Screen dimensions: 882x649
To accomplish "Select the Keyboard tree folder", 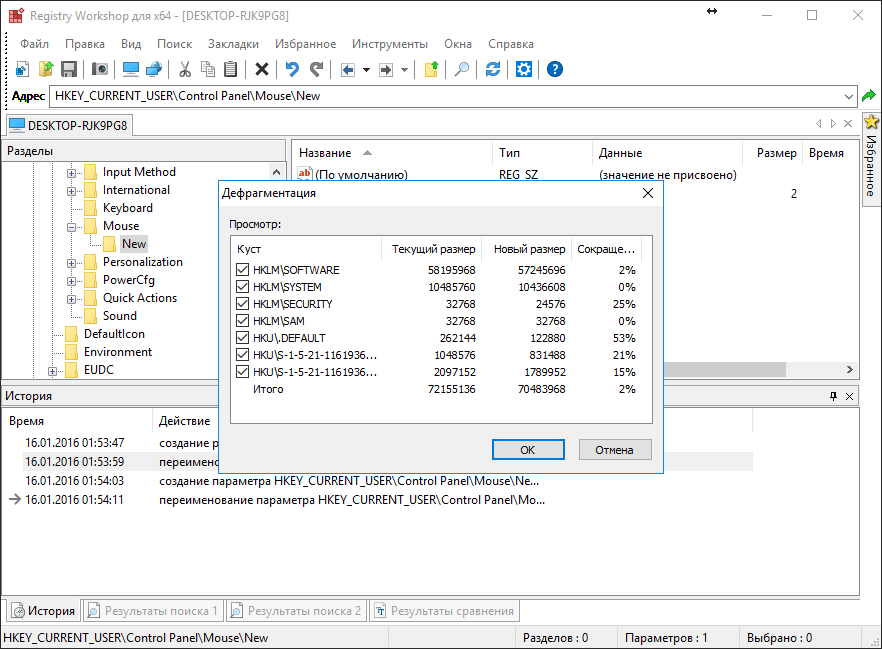I will click(128, 208).
